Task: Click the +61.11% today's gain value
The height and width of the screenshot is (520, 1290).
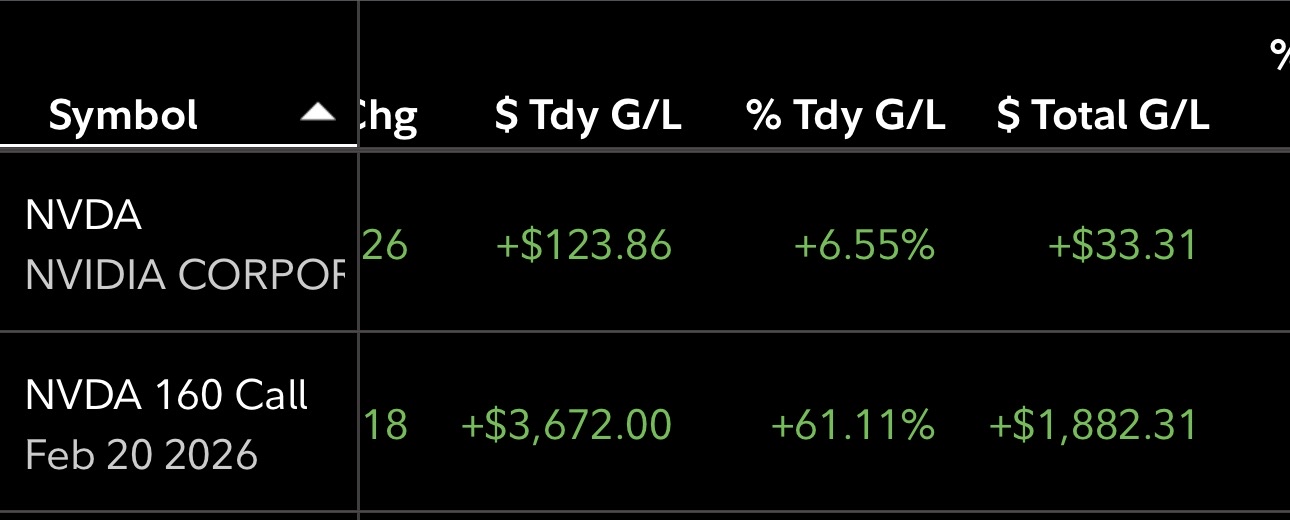Action: 853,425
